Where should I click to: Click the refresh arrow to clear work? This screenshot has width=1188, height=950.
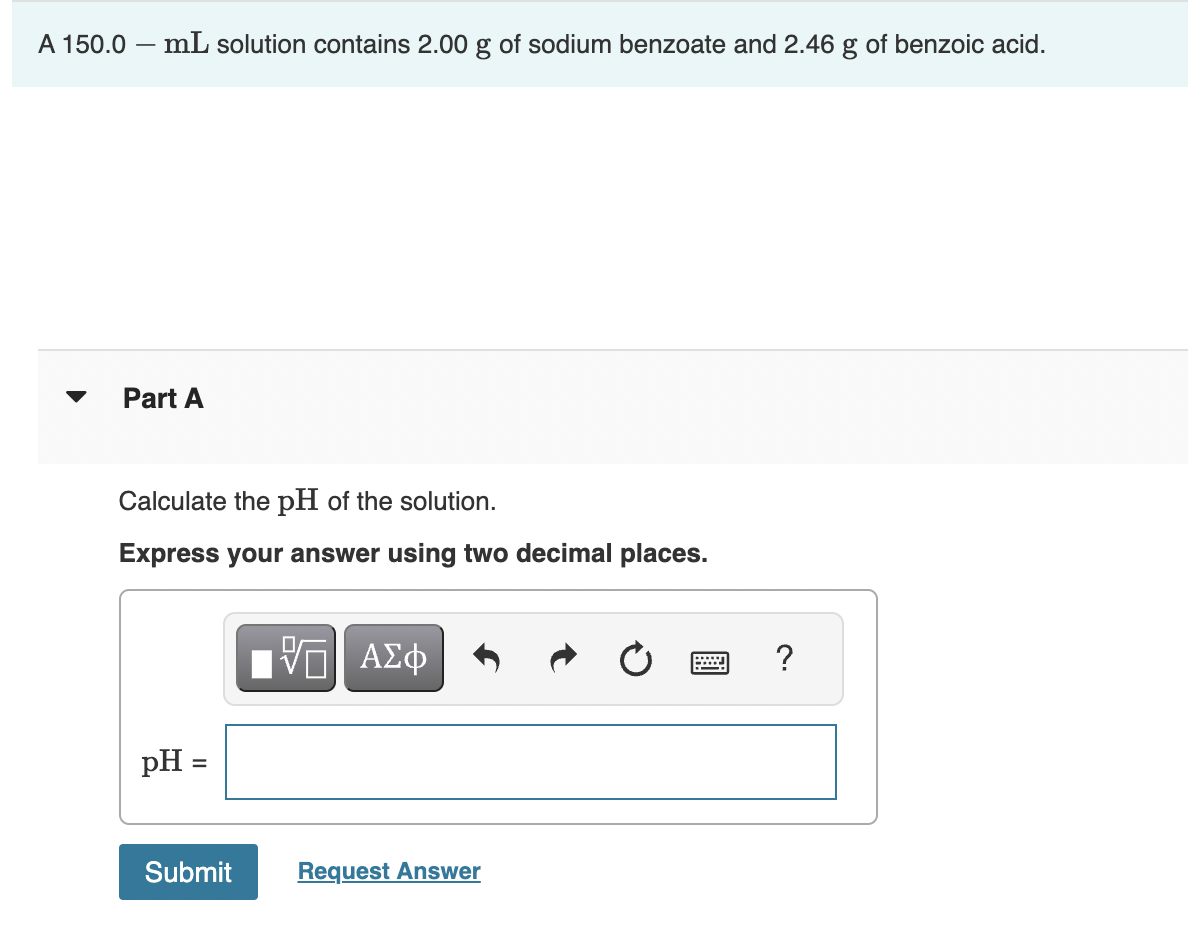pos(635,658)
